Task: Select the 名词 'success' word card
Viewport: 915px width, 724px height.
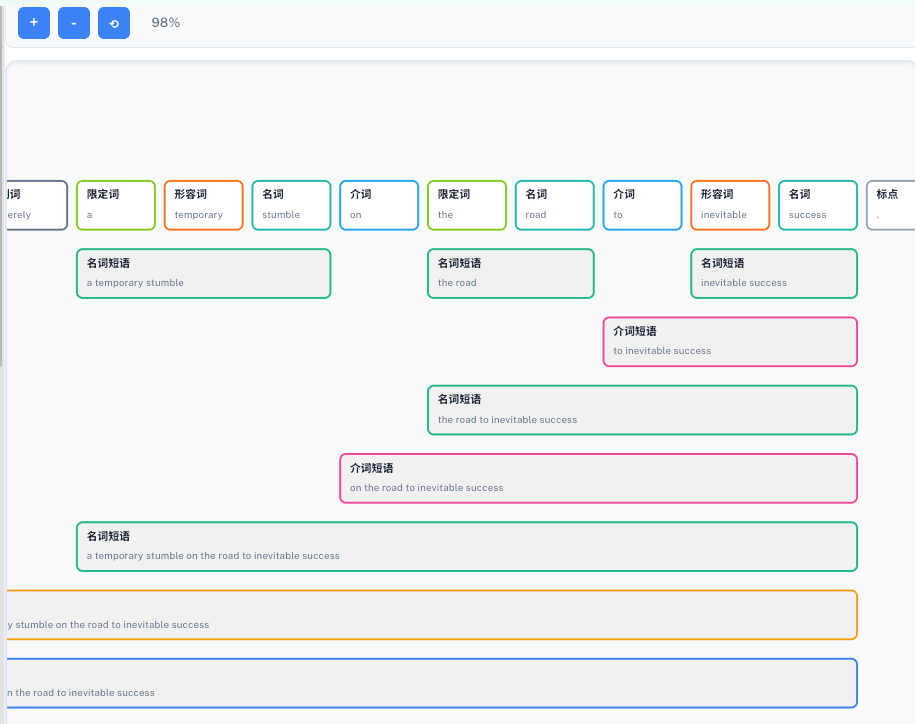Action: pyautogui.click(x=818, y=205)
